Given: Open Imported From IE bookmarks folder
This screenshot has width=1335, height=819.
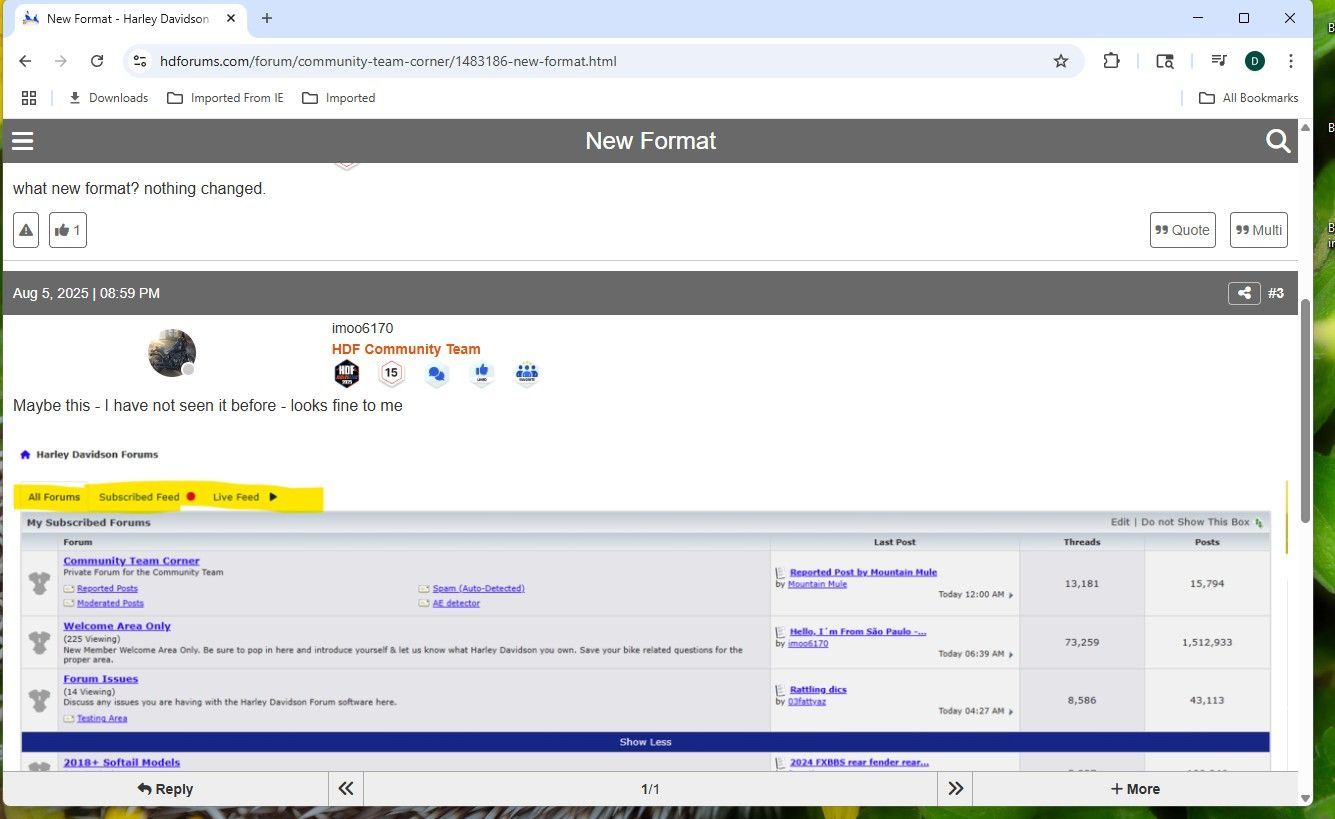Looking at the screenshot, I should coord(226,98).
